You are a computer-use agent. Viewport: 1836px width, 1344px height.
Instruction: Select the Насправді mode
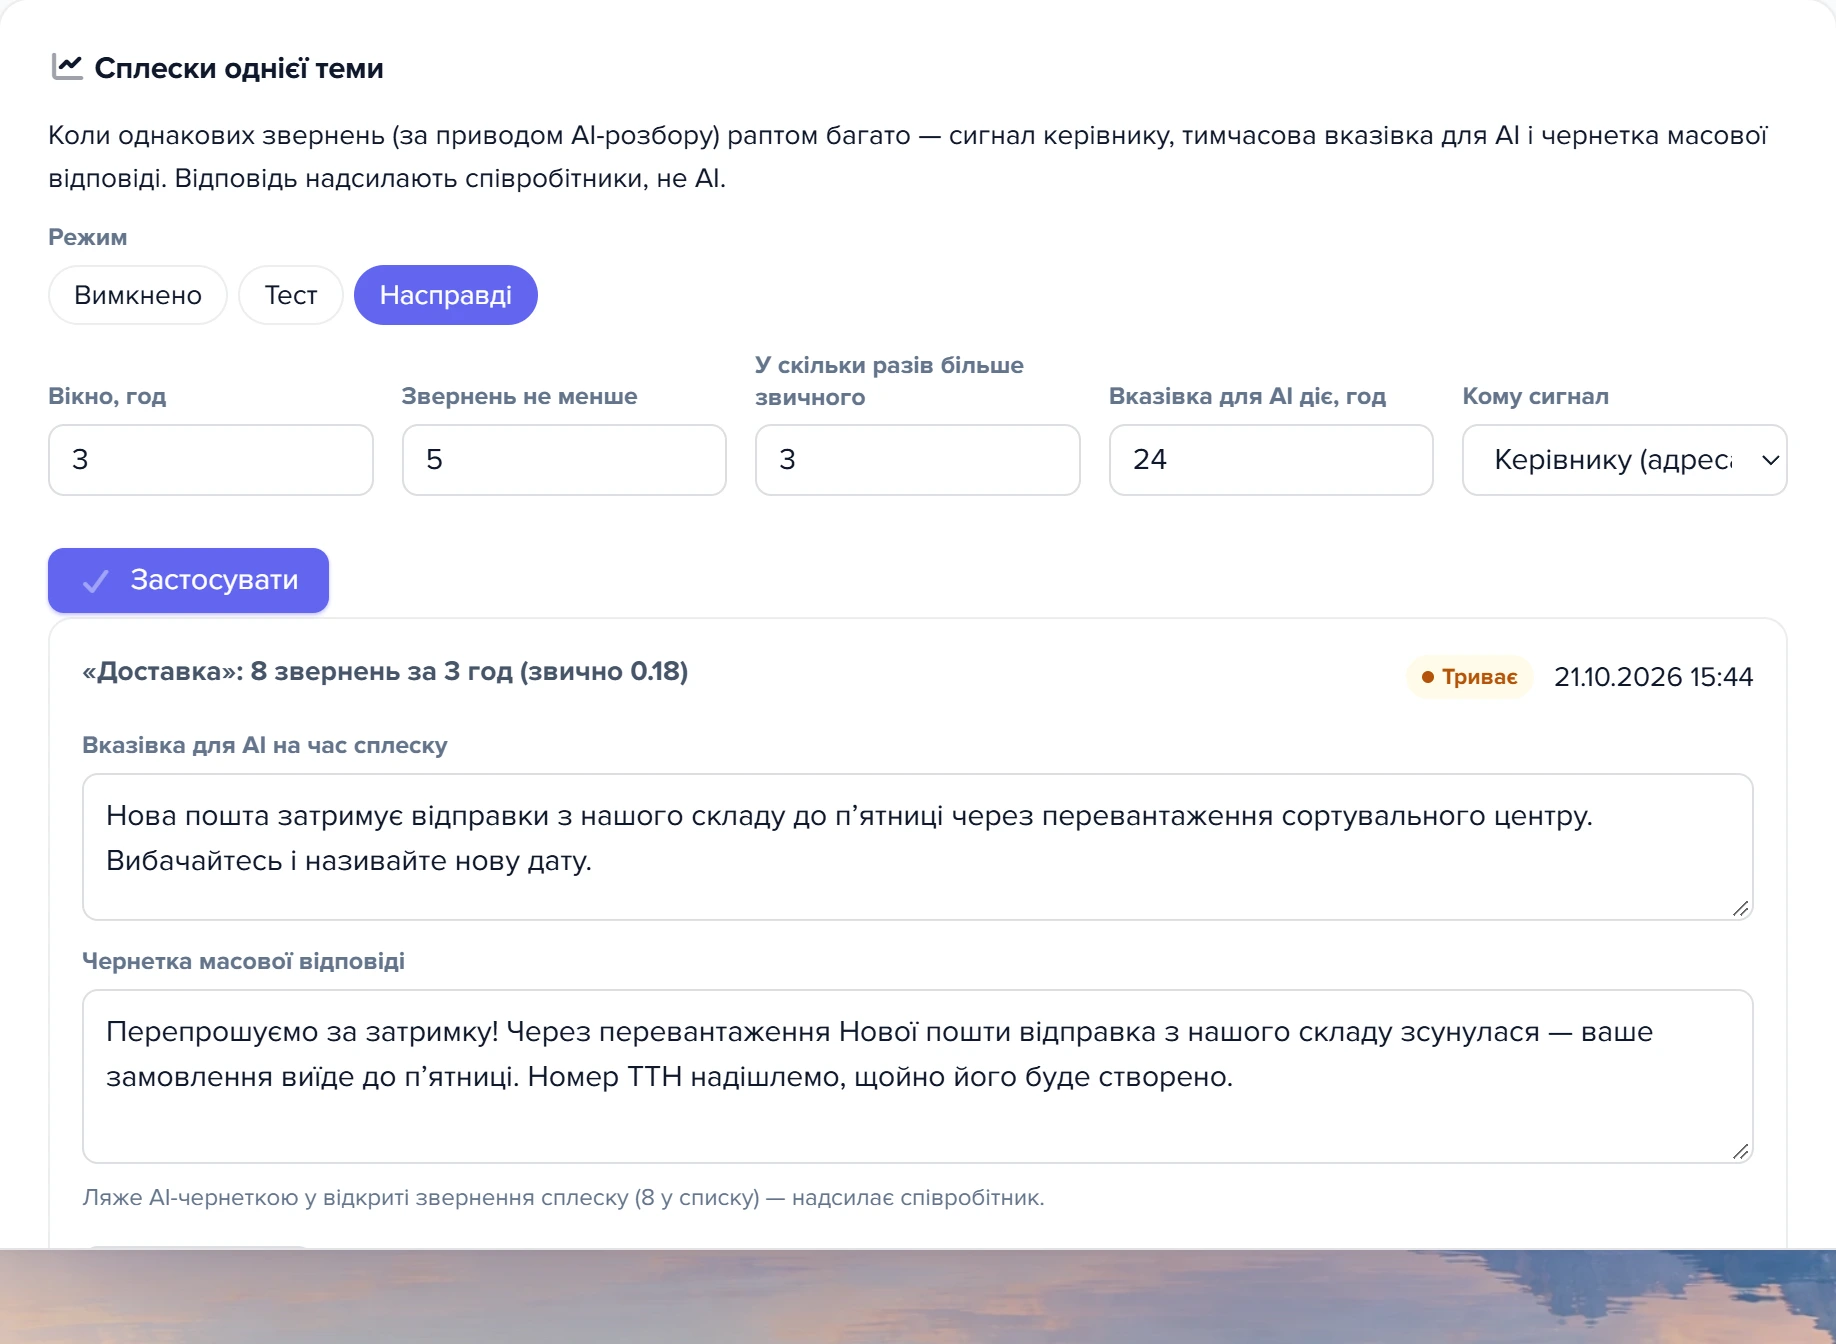pos(446,295)
